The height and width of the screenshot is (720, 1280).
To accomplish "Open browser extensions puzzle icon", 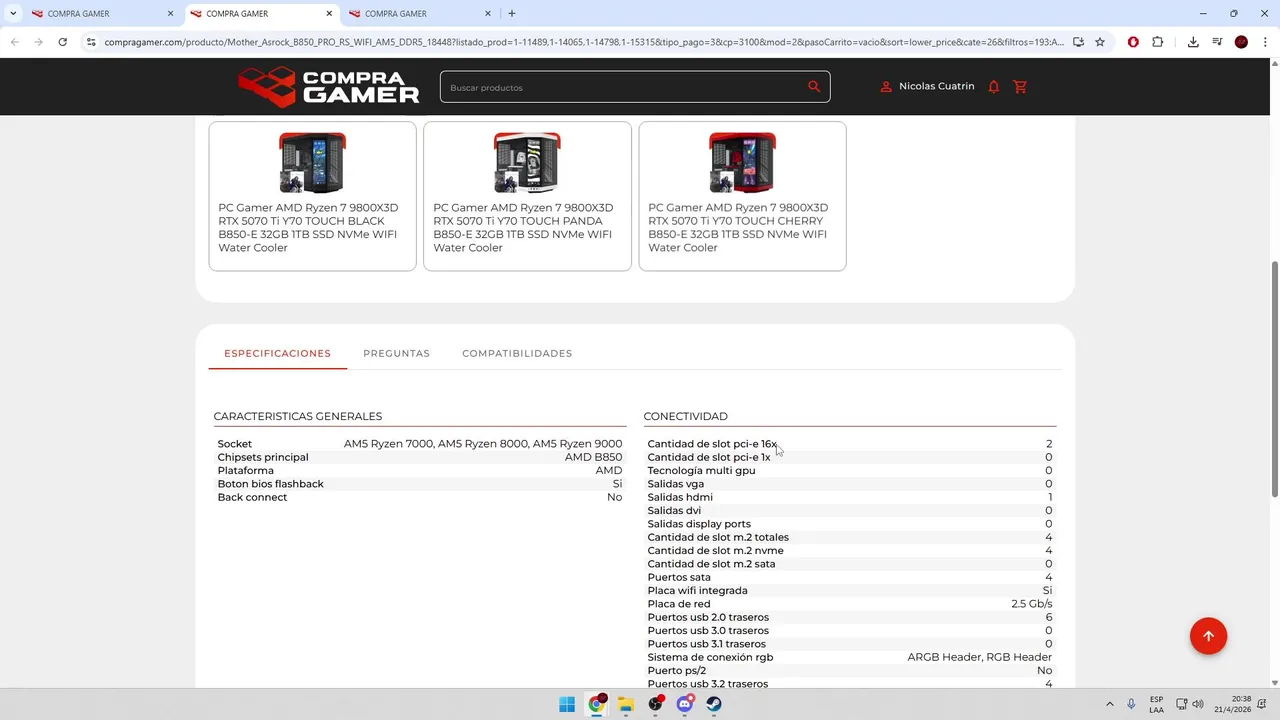I will coord(1157,42).
